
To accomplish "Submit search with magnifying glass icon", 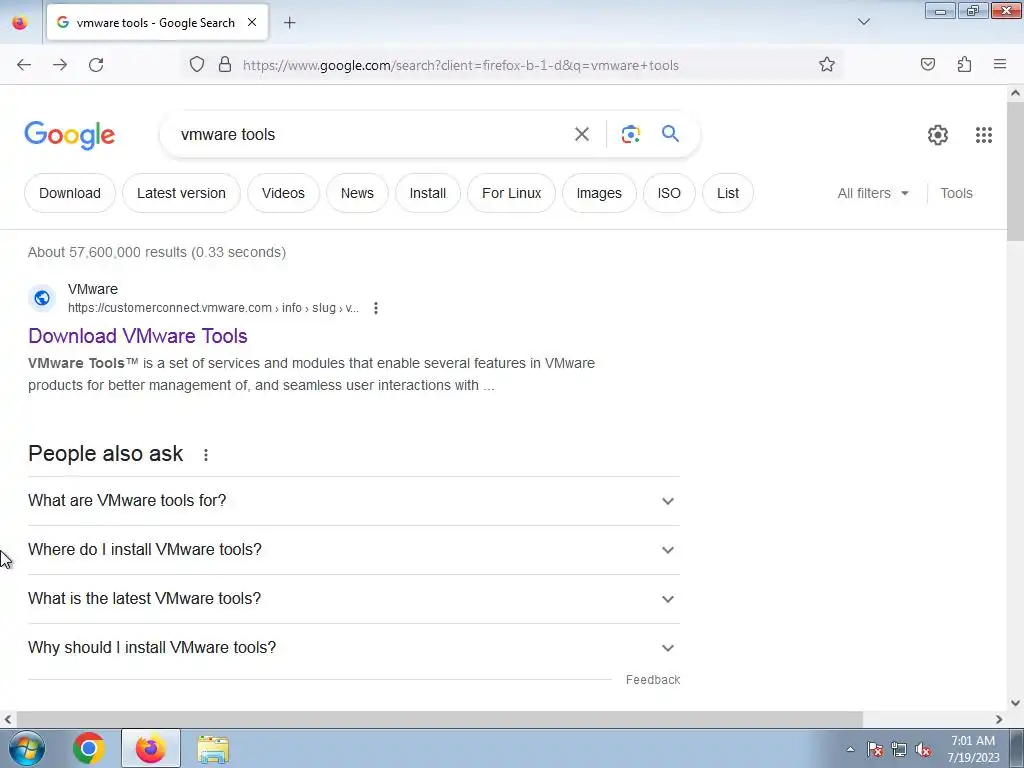I will (x=670, y=134).
